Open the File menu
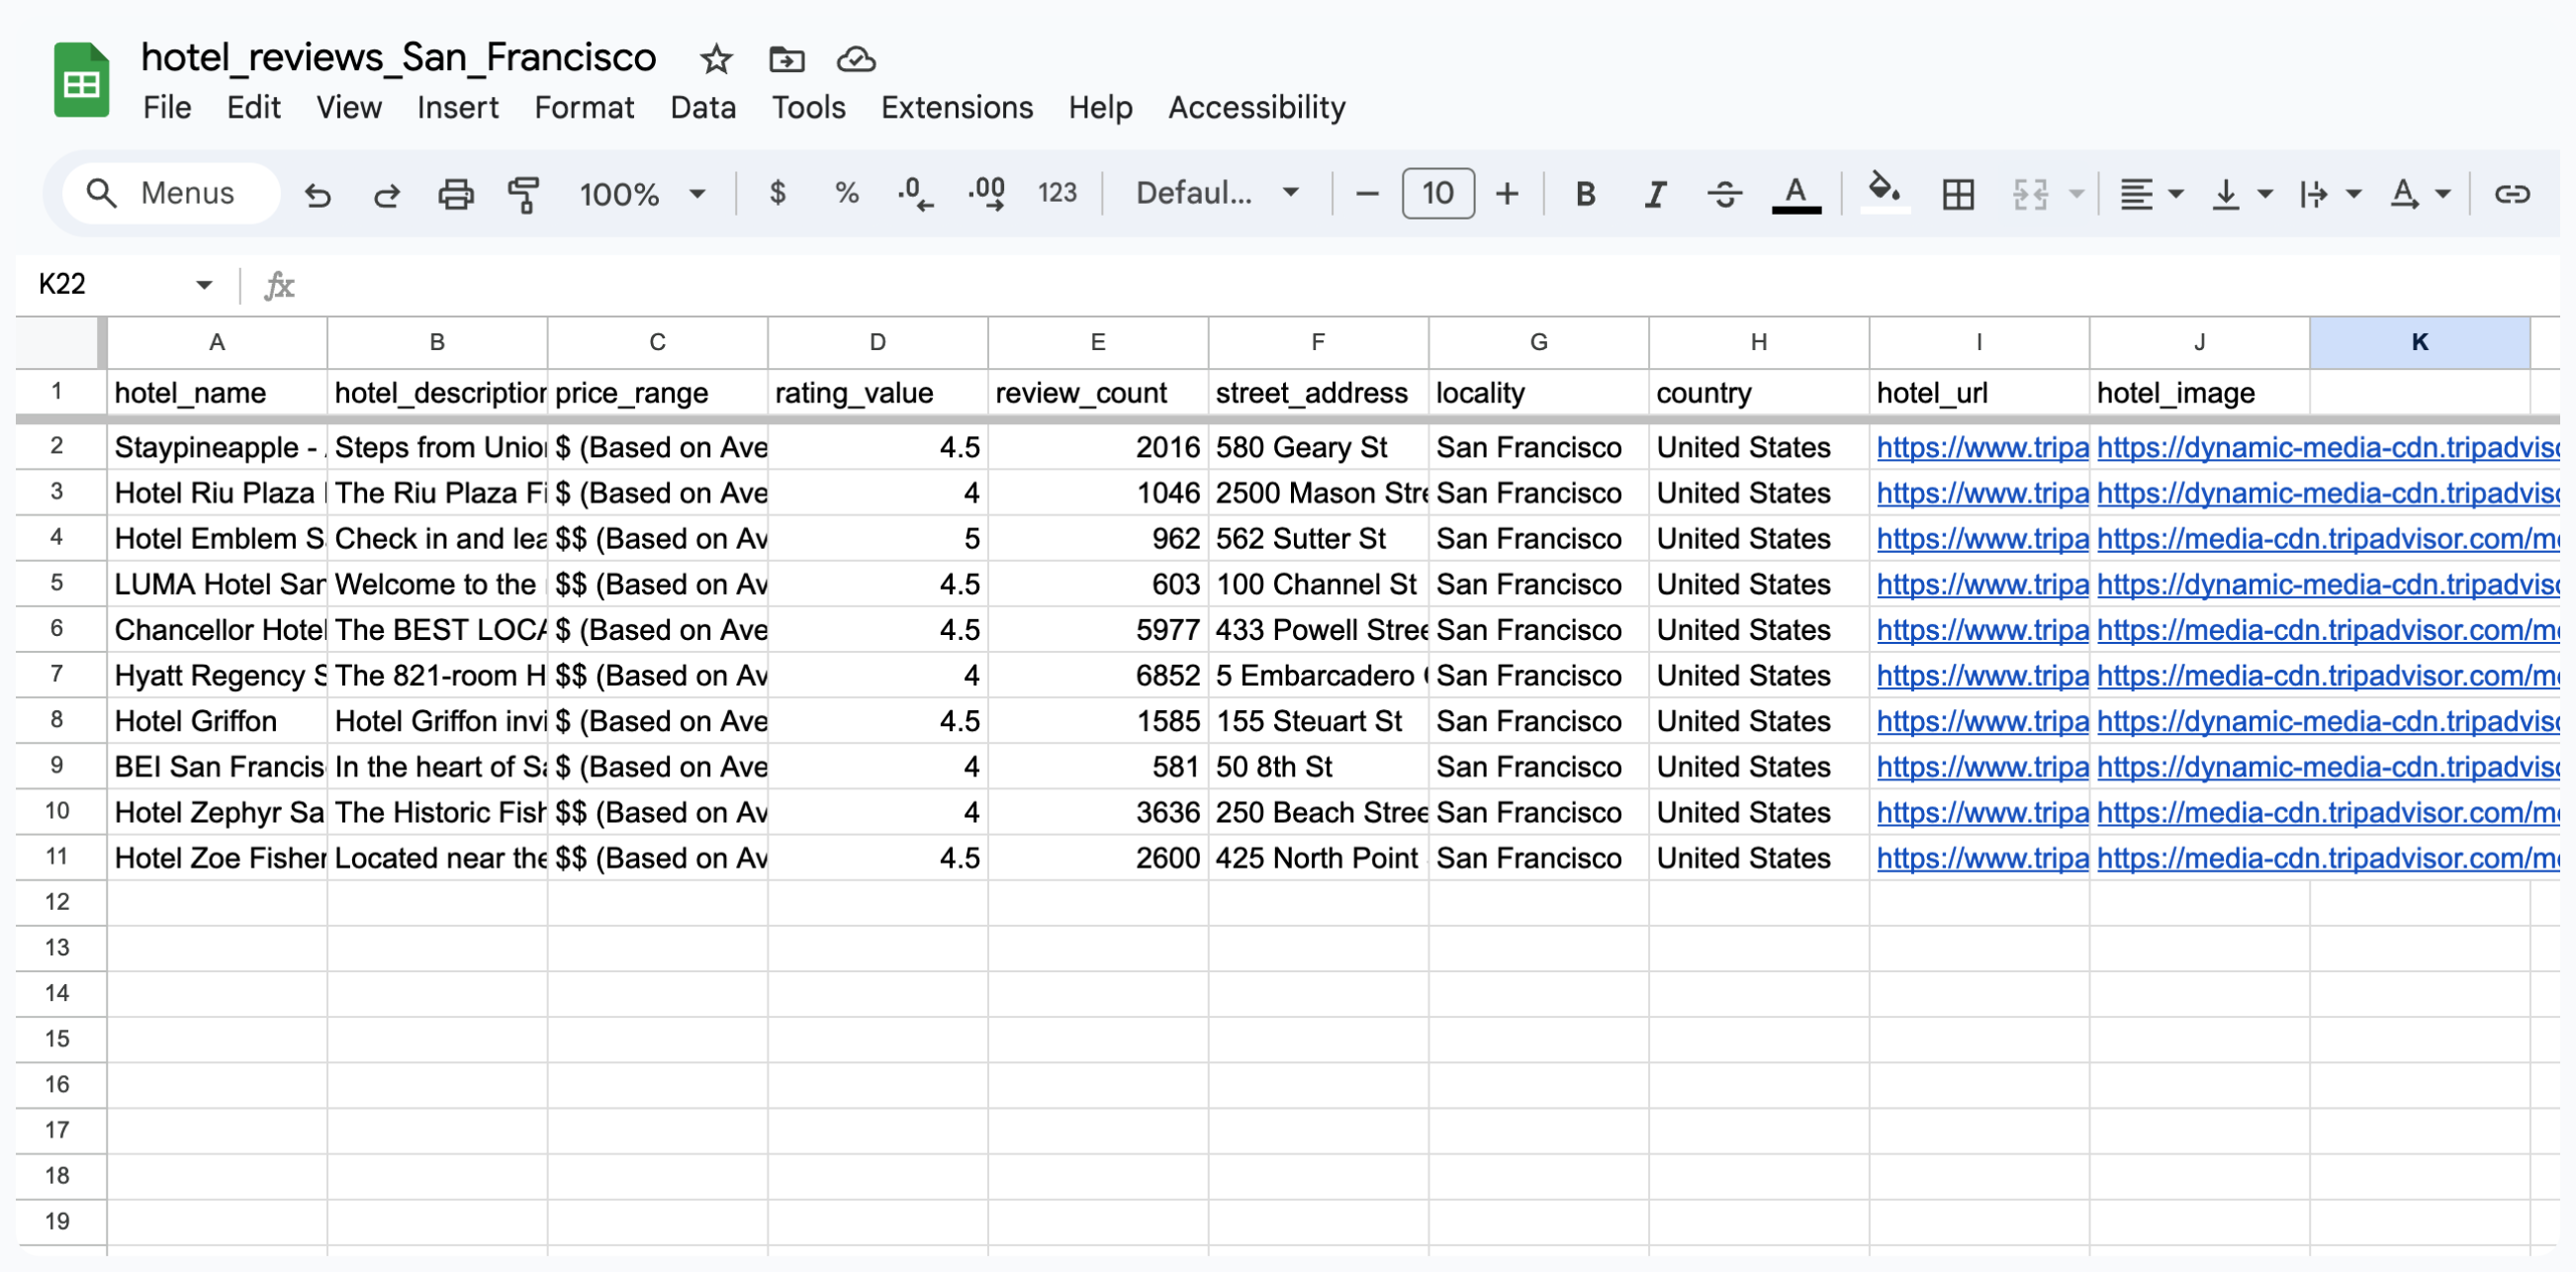 point(167,107)
